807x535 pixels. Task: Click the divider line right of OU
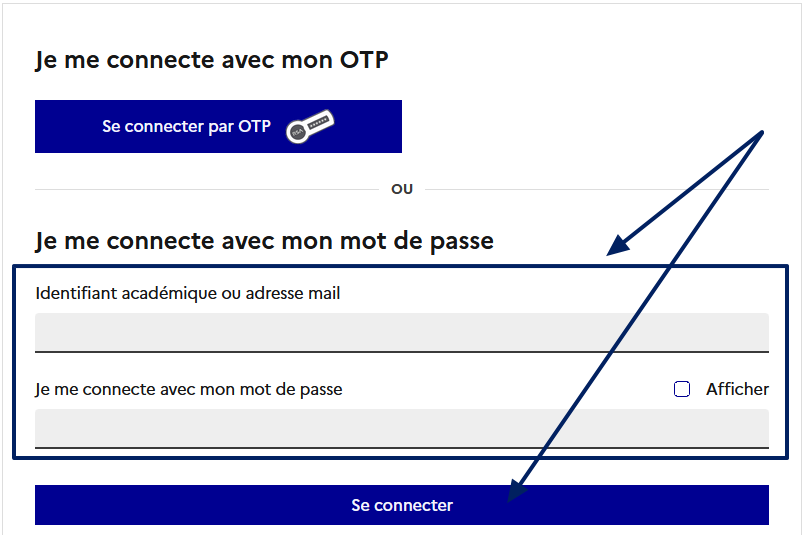pos(597,189)
